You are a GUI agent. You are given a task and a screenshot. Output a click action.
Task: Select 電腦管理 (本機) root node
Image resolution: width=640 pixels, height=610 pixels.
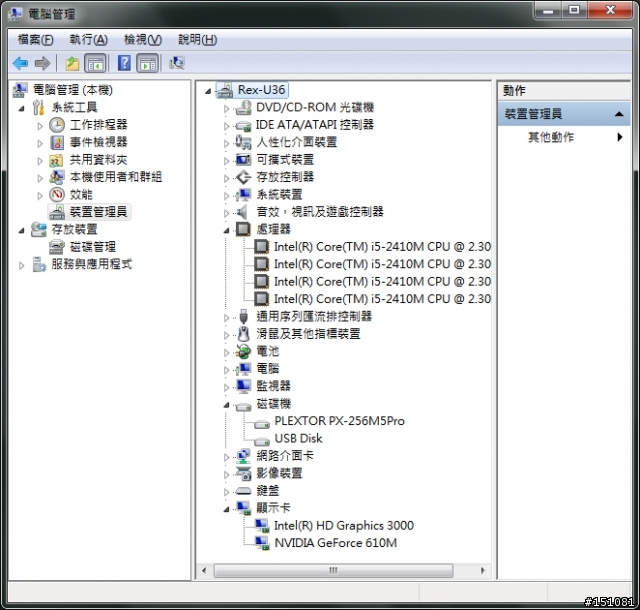(73, 90)
